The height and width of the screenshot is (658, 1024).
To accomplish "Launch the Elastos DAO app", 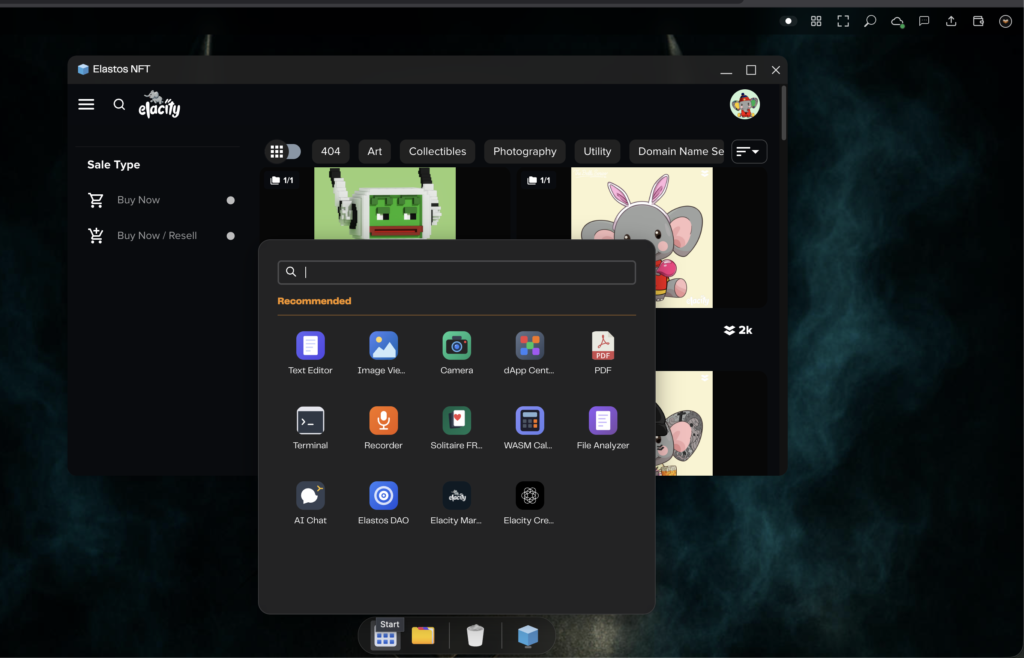I will (x=383, y=496).
